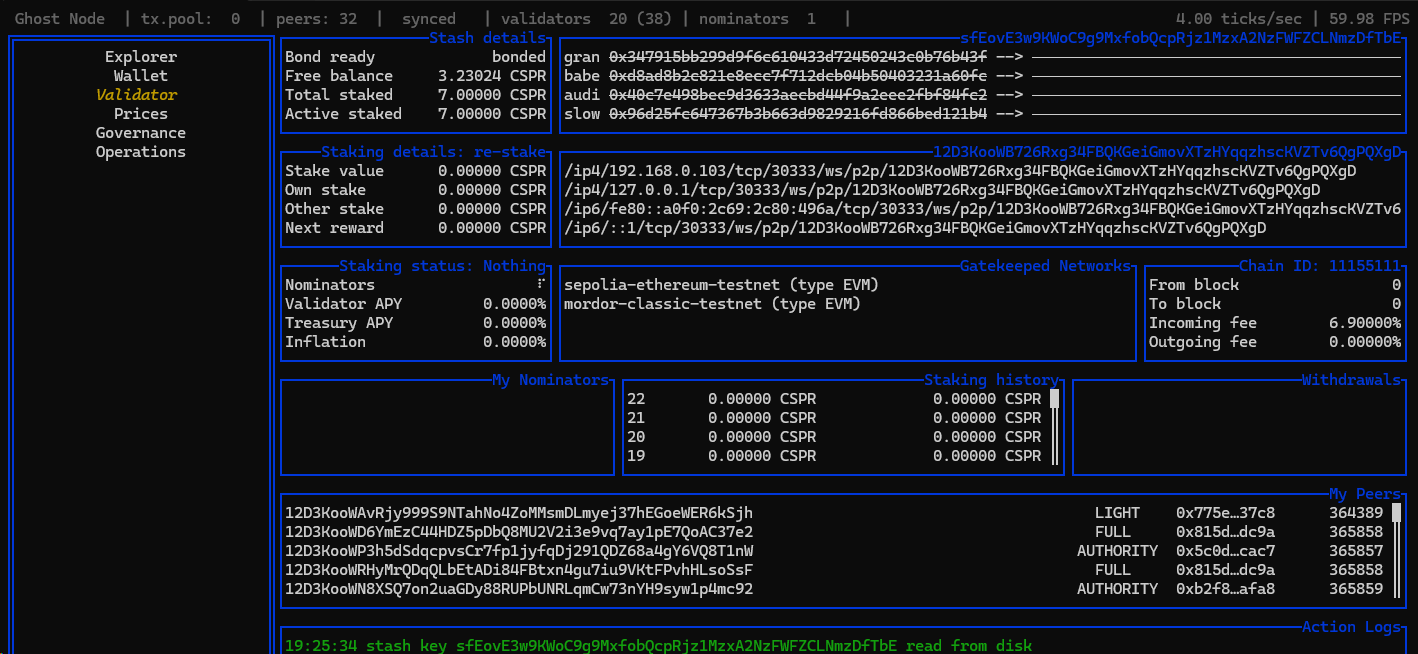Image resolution: width=1418 pixels, height=654 pixels.
Task: Open the Operations menu item
Action: [141, 152]
